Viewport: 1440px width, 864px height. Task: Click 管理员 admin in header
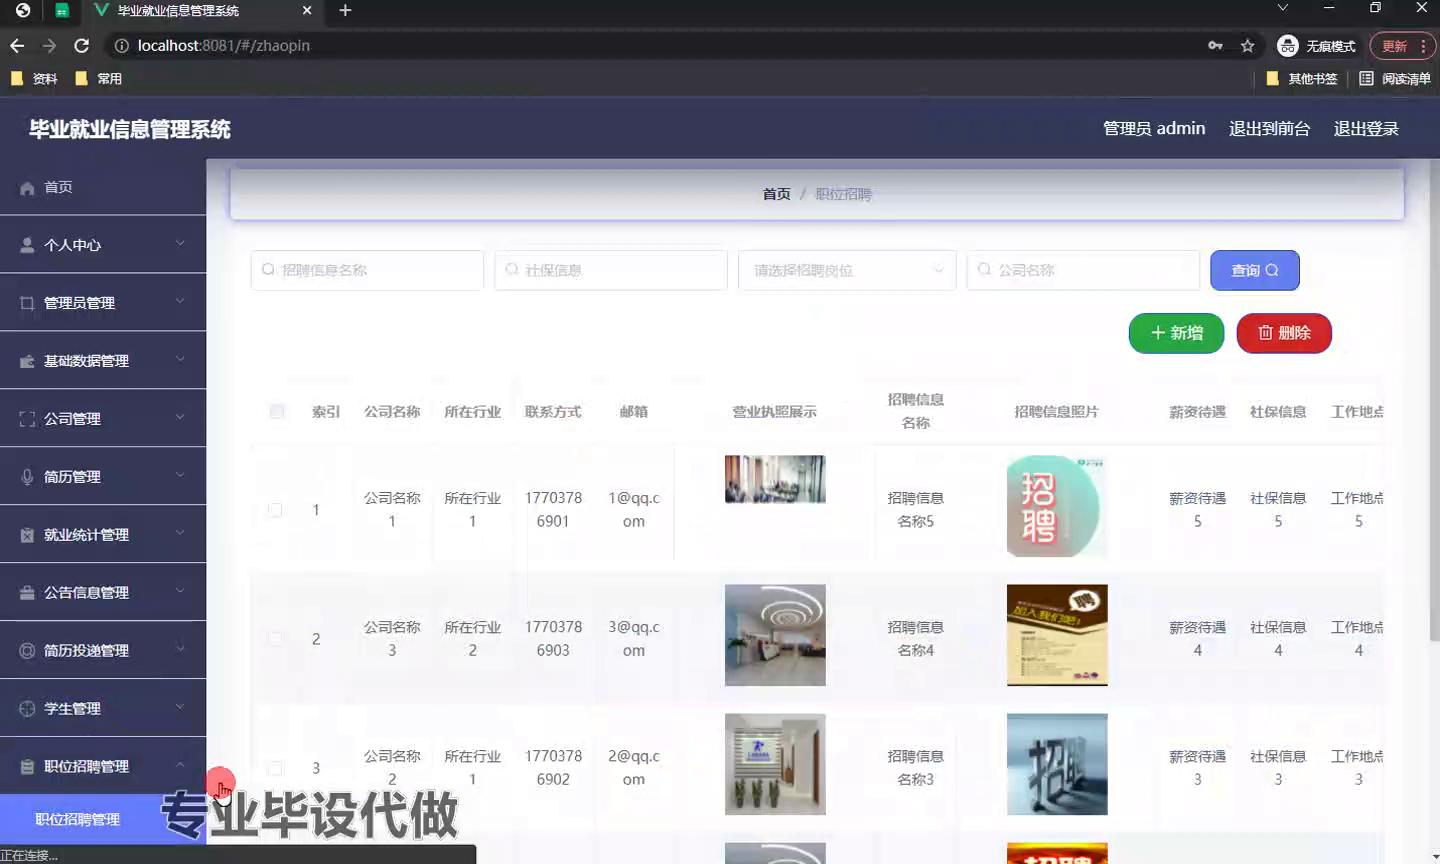click(x=1154, y=128)
